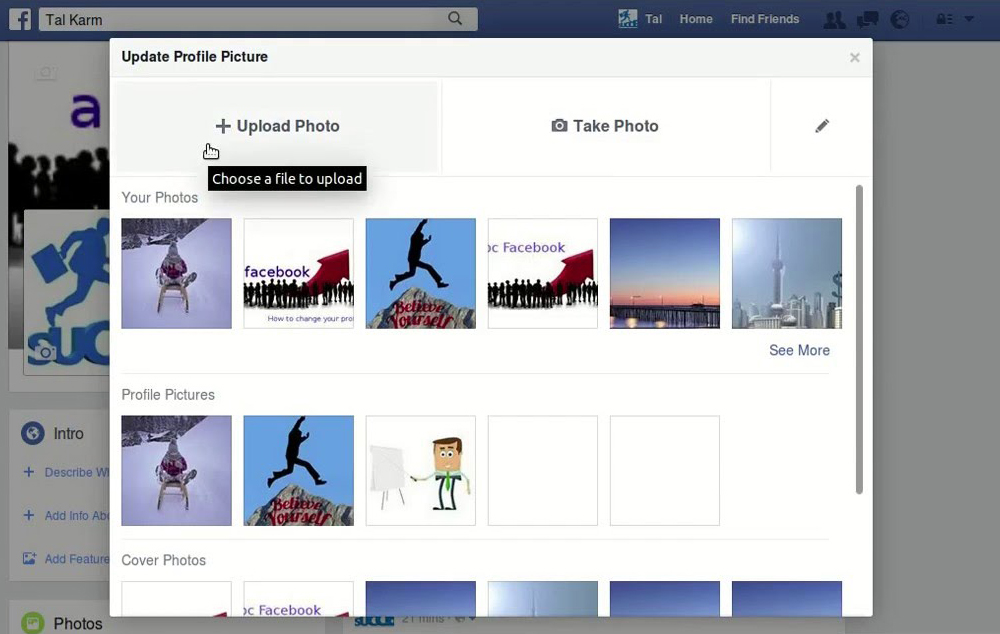Open the privacy shortcuts icon
Screen dimensions: 1000x634
[x=945, y=20]
